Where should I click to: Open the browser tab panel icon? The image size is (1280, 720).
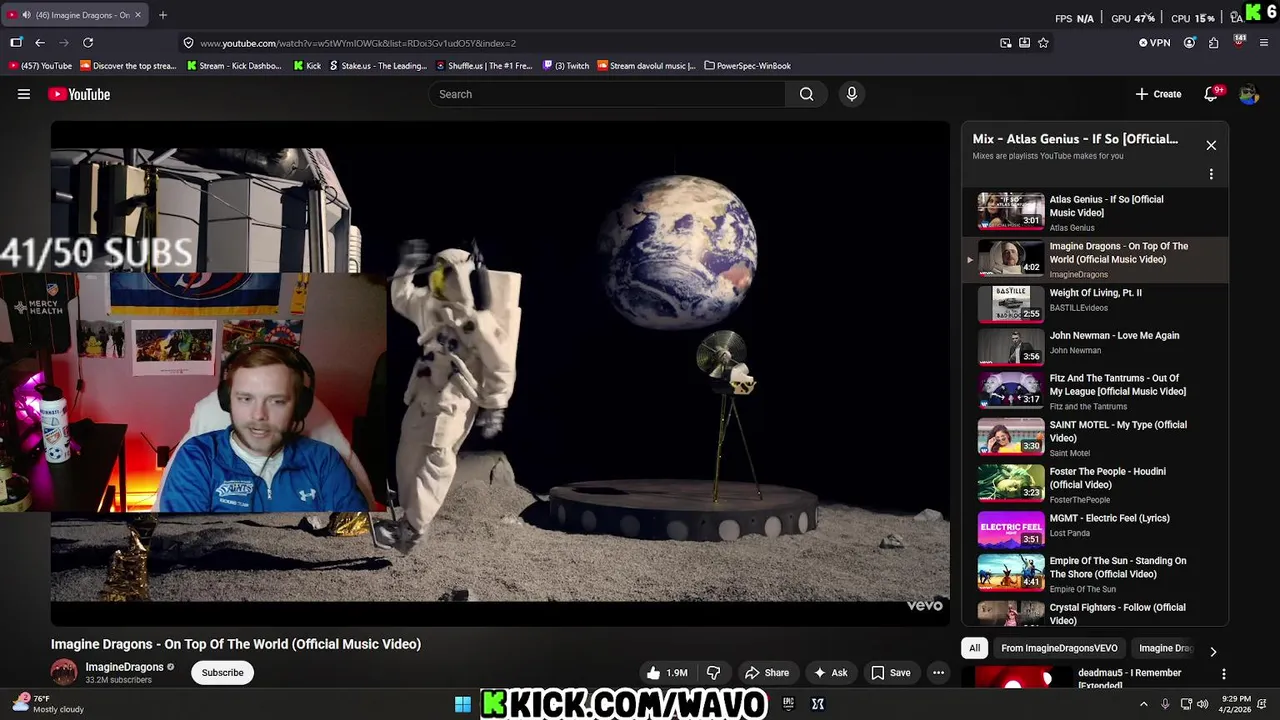click(16, 43)
